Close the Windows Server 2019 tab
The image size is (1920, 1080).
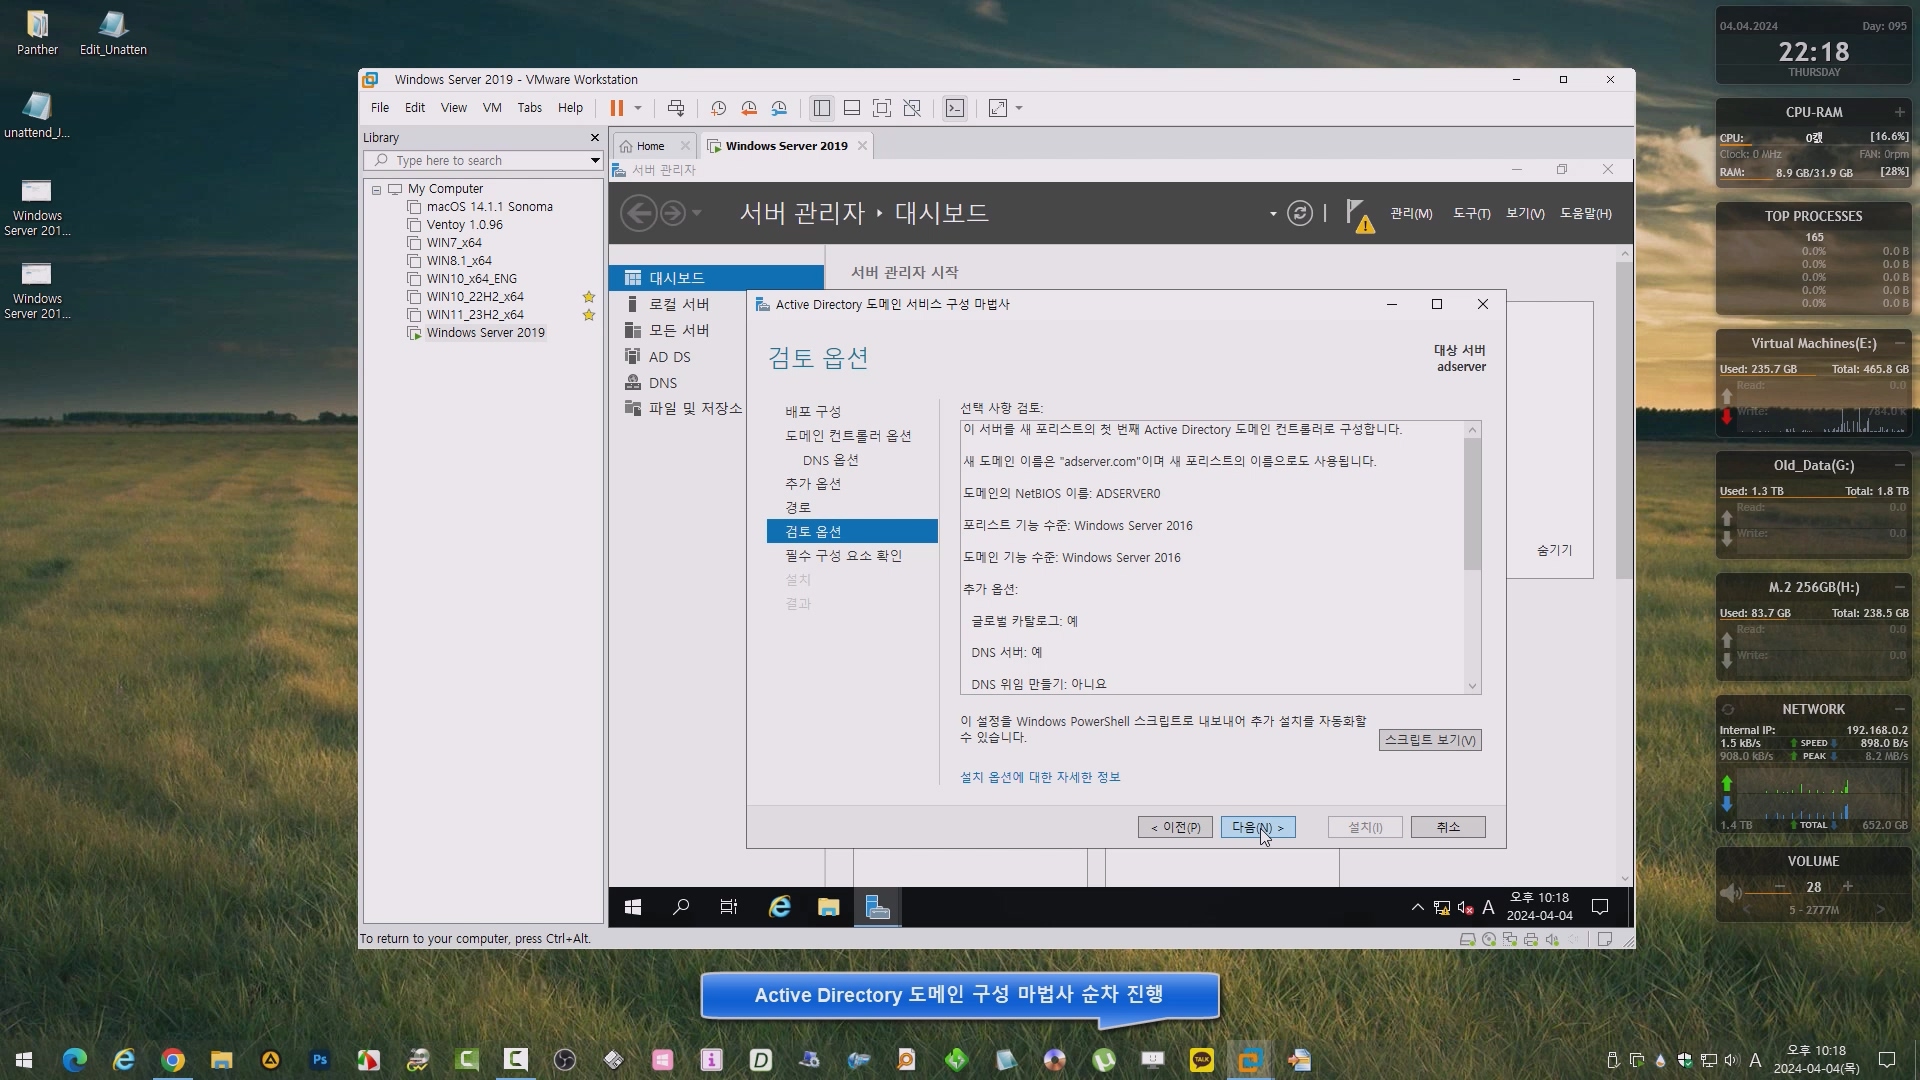pyautogui.click(x=862, y=146)
